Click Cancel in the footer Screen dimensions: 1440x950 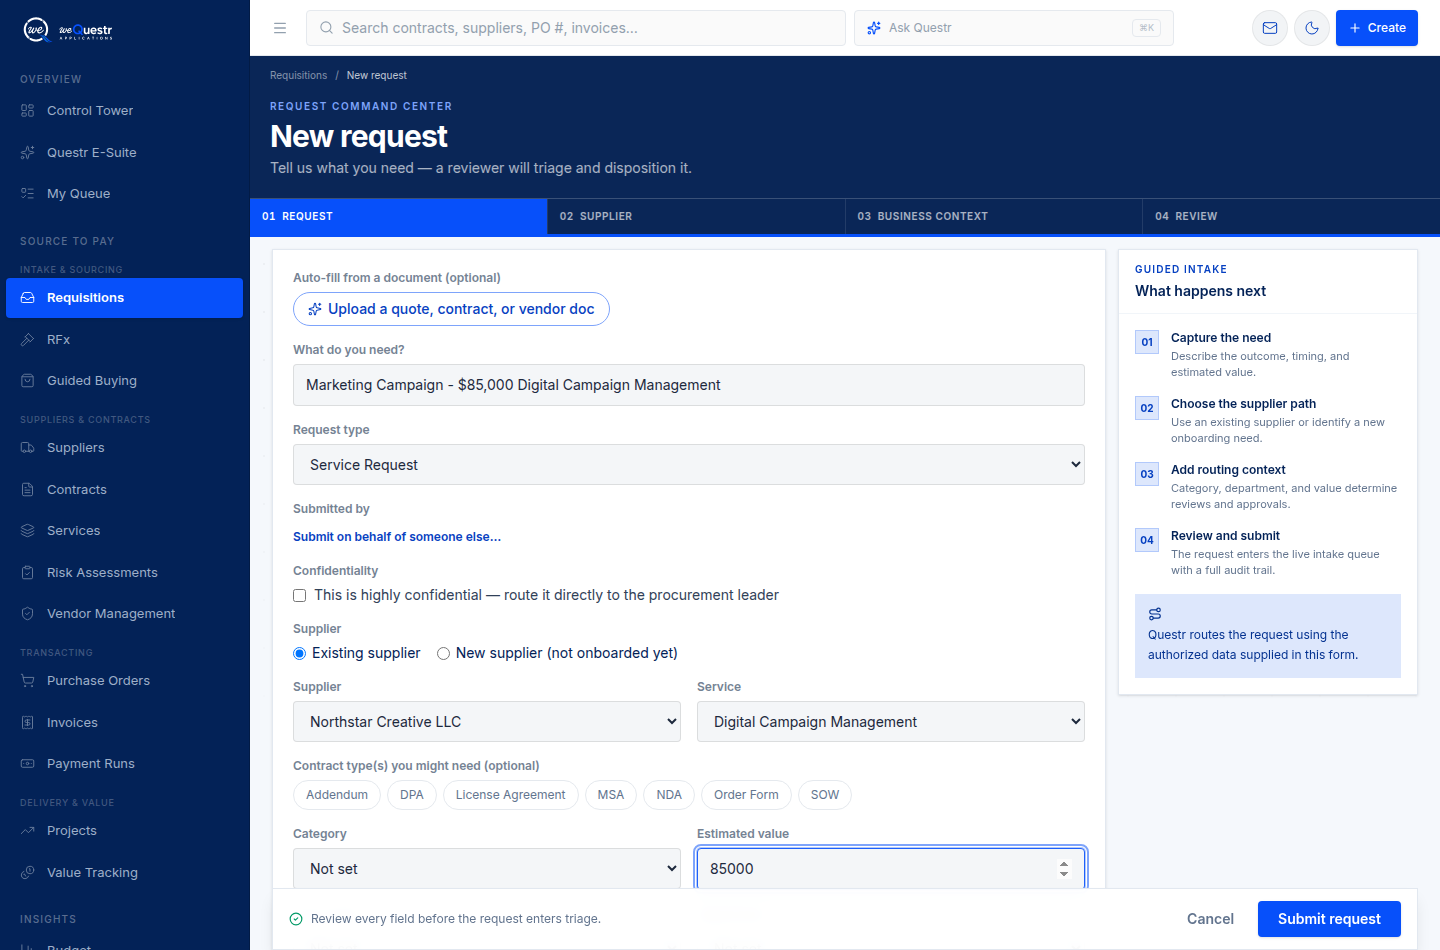click(x=1210, y=919)
